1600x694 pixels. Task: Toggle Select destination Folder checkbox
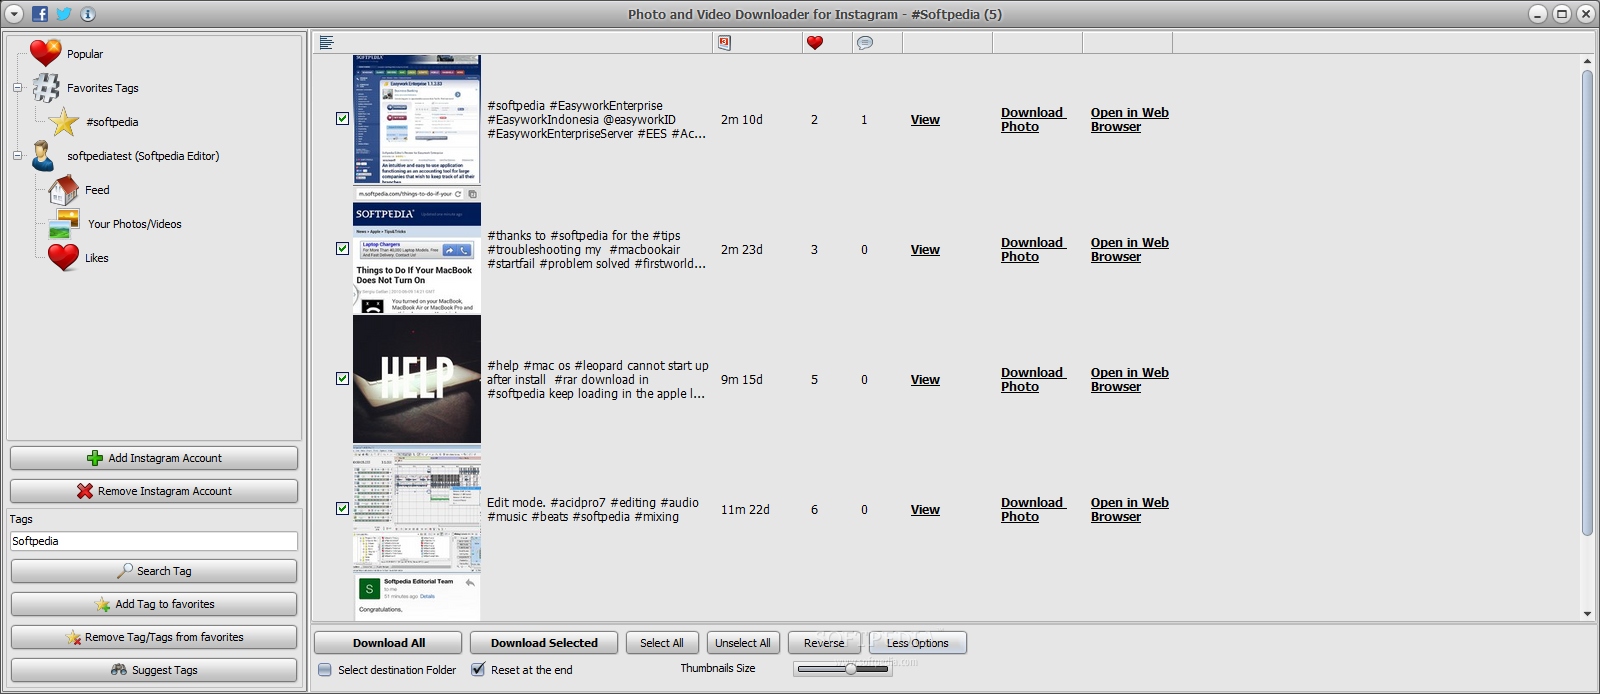pos(325,670)
